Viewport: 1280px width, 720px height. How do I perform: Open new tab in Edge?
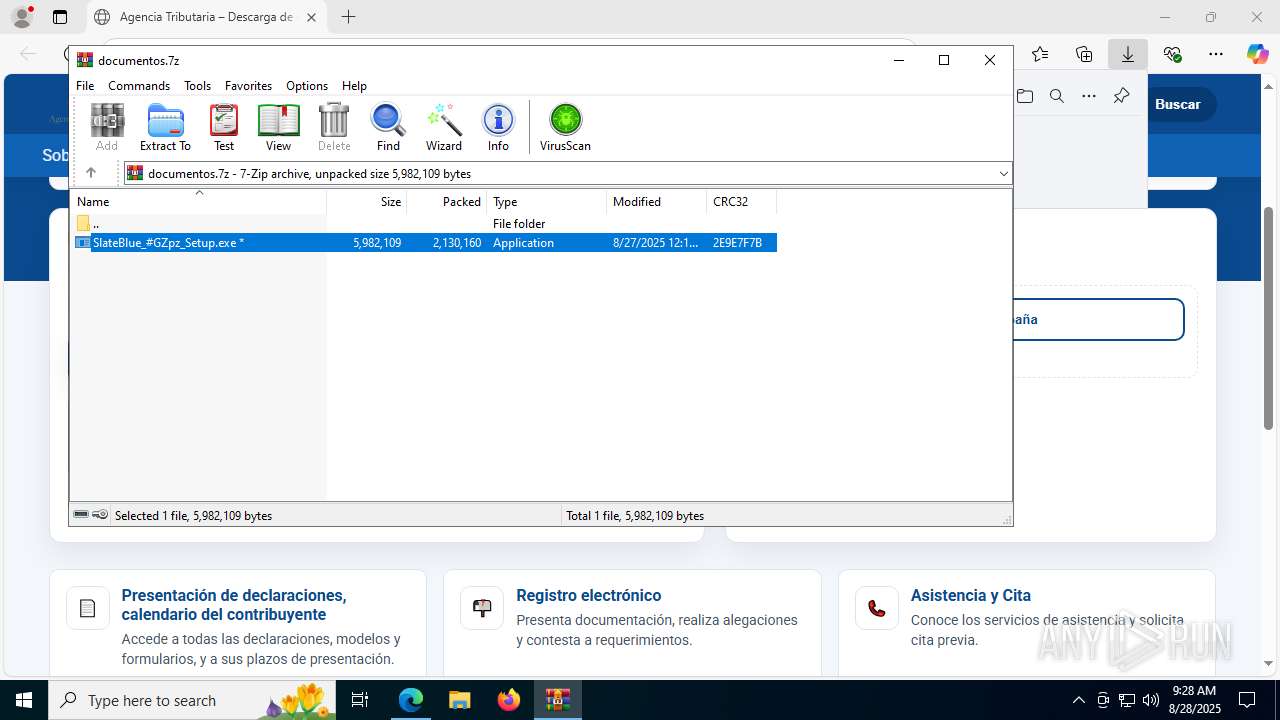tap(348, 17)
